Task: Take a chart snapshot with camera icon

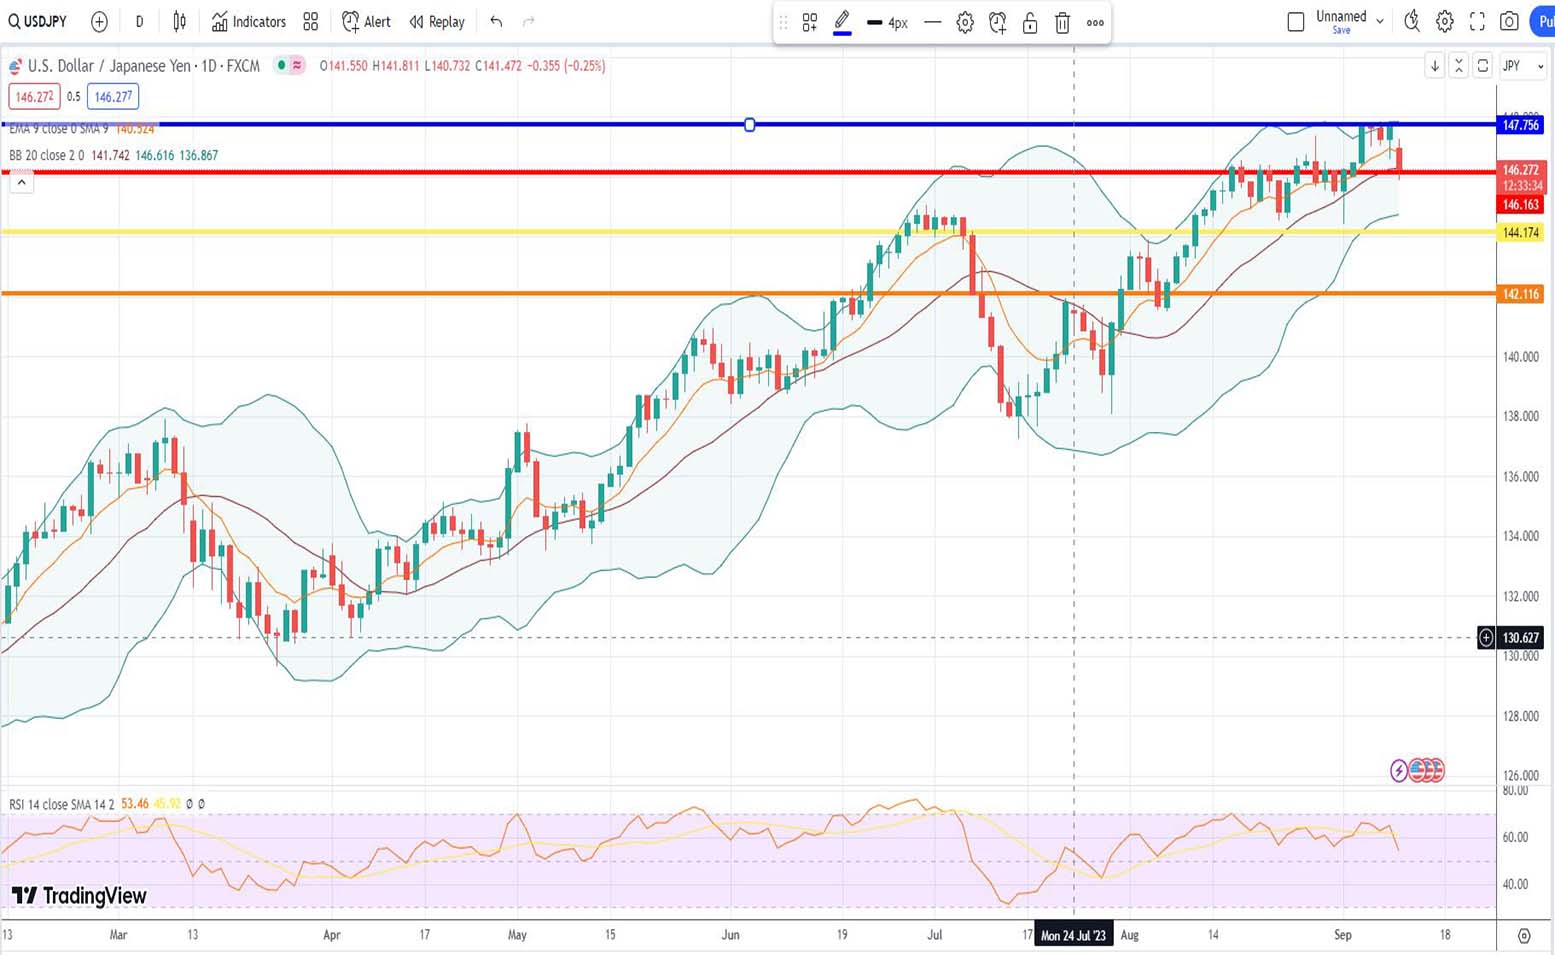Action: pyautogui.click(x=1509, y=21)
